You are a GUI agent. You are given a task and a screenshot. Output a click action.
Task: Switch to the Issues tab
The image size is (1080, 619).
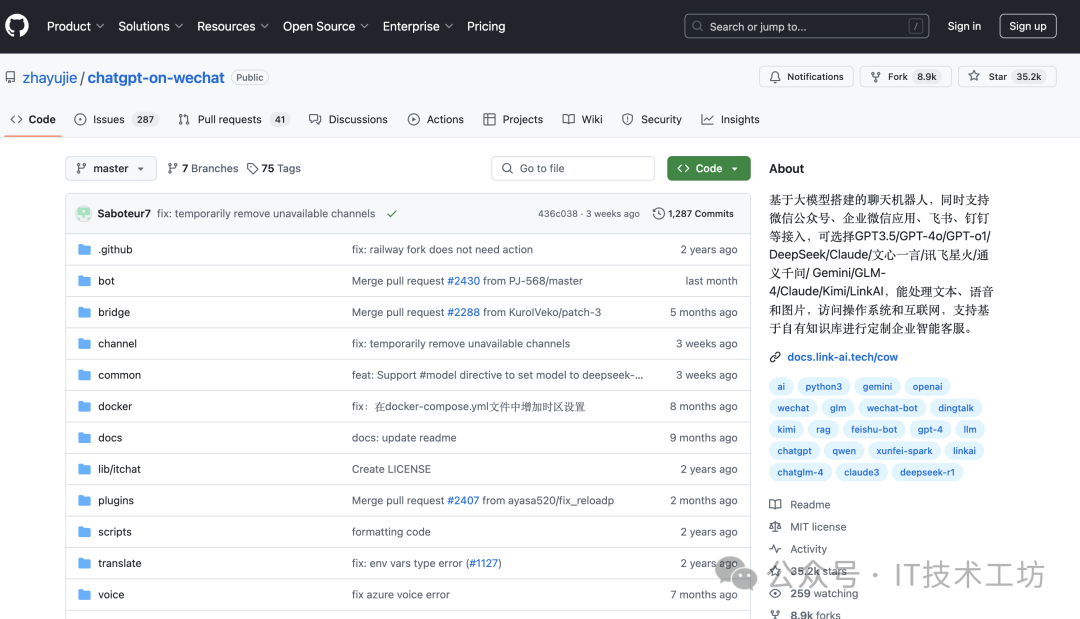click(x=116, y=119)
